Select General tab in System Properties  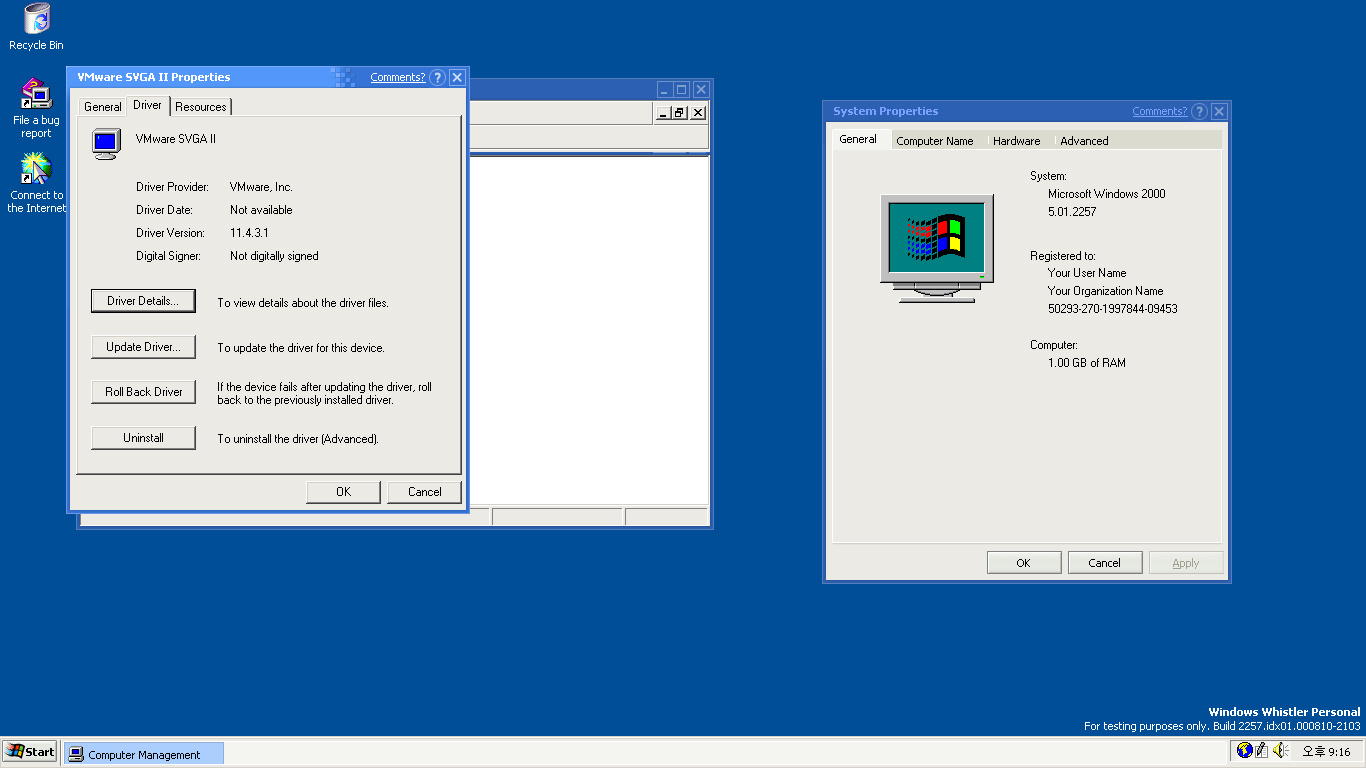pos(858,139)
